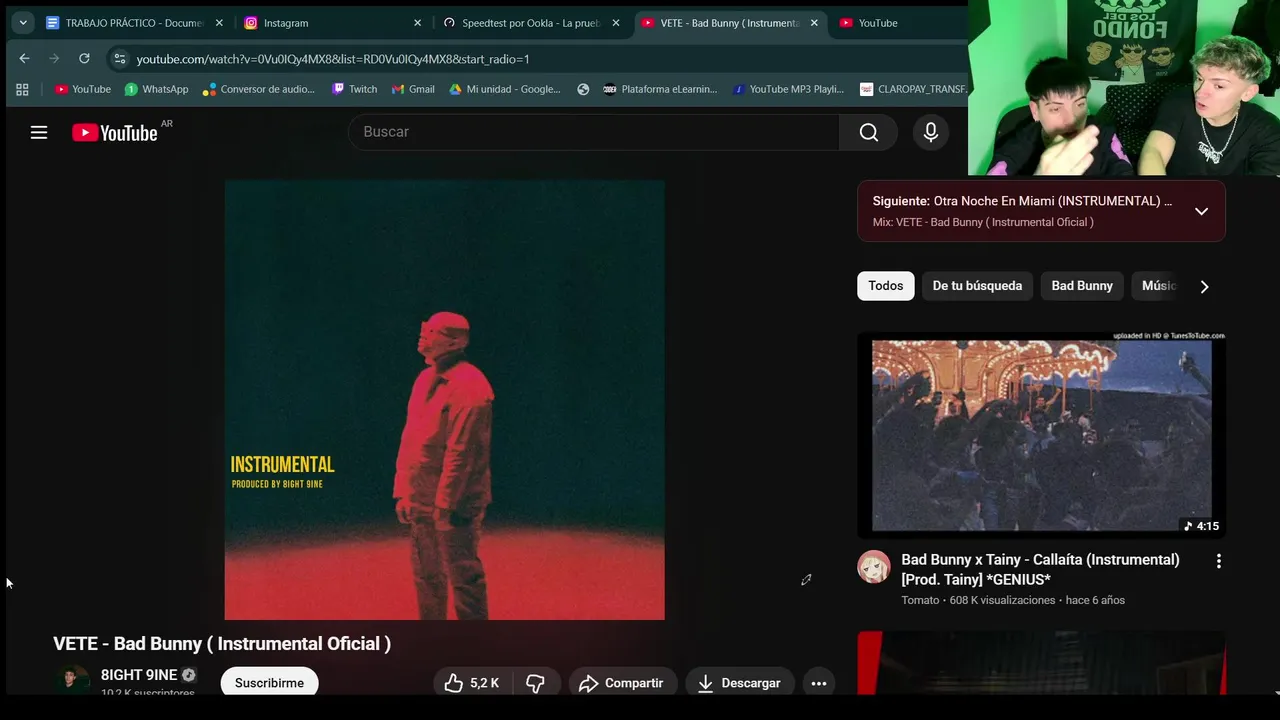The height and width of the screenshot is (720, 1280).
Task: Open Conversor de audio bookmark
Action: [259, 89]
